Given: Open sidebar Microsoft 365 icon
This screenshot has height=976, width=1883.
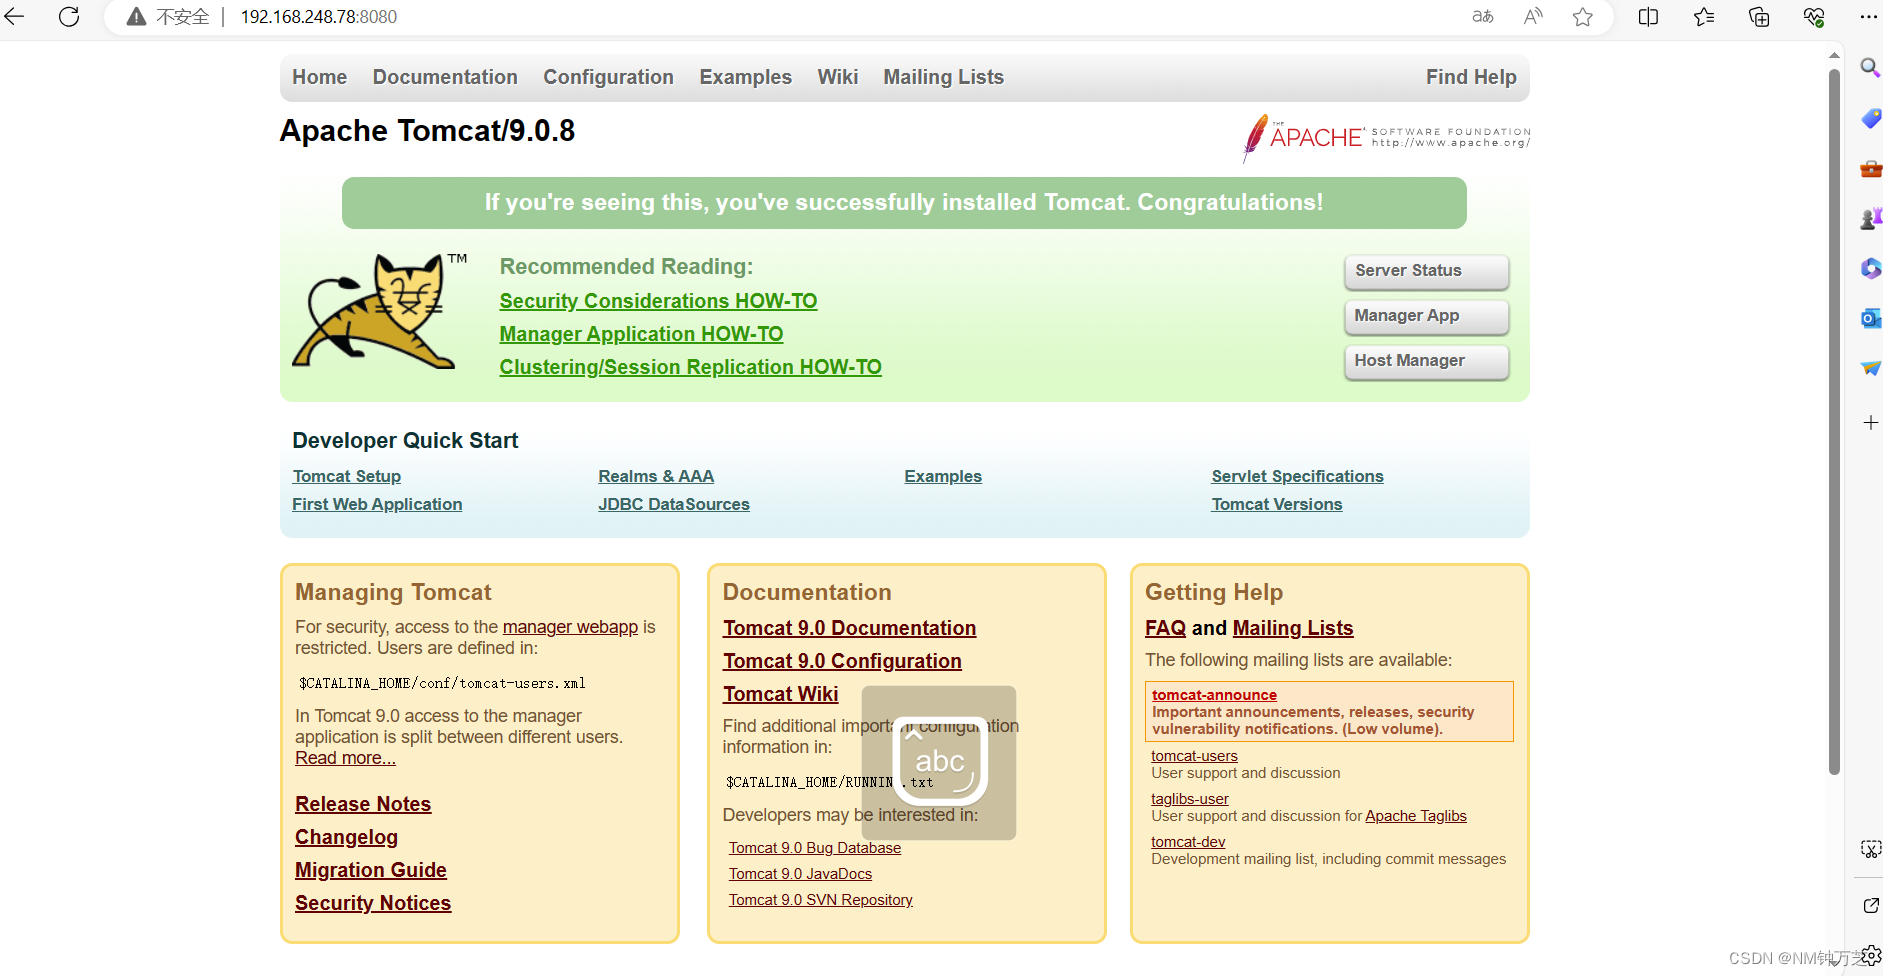Looking at the screenshot, I should point(1870,268).
